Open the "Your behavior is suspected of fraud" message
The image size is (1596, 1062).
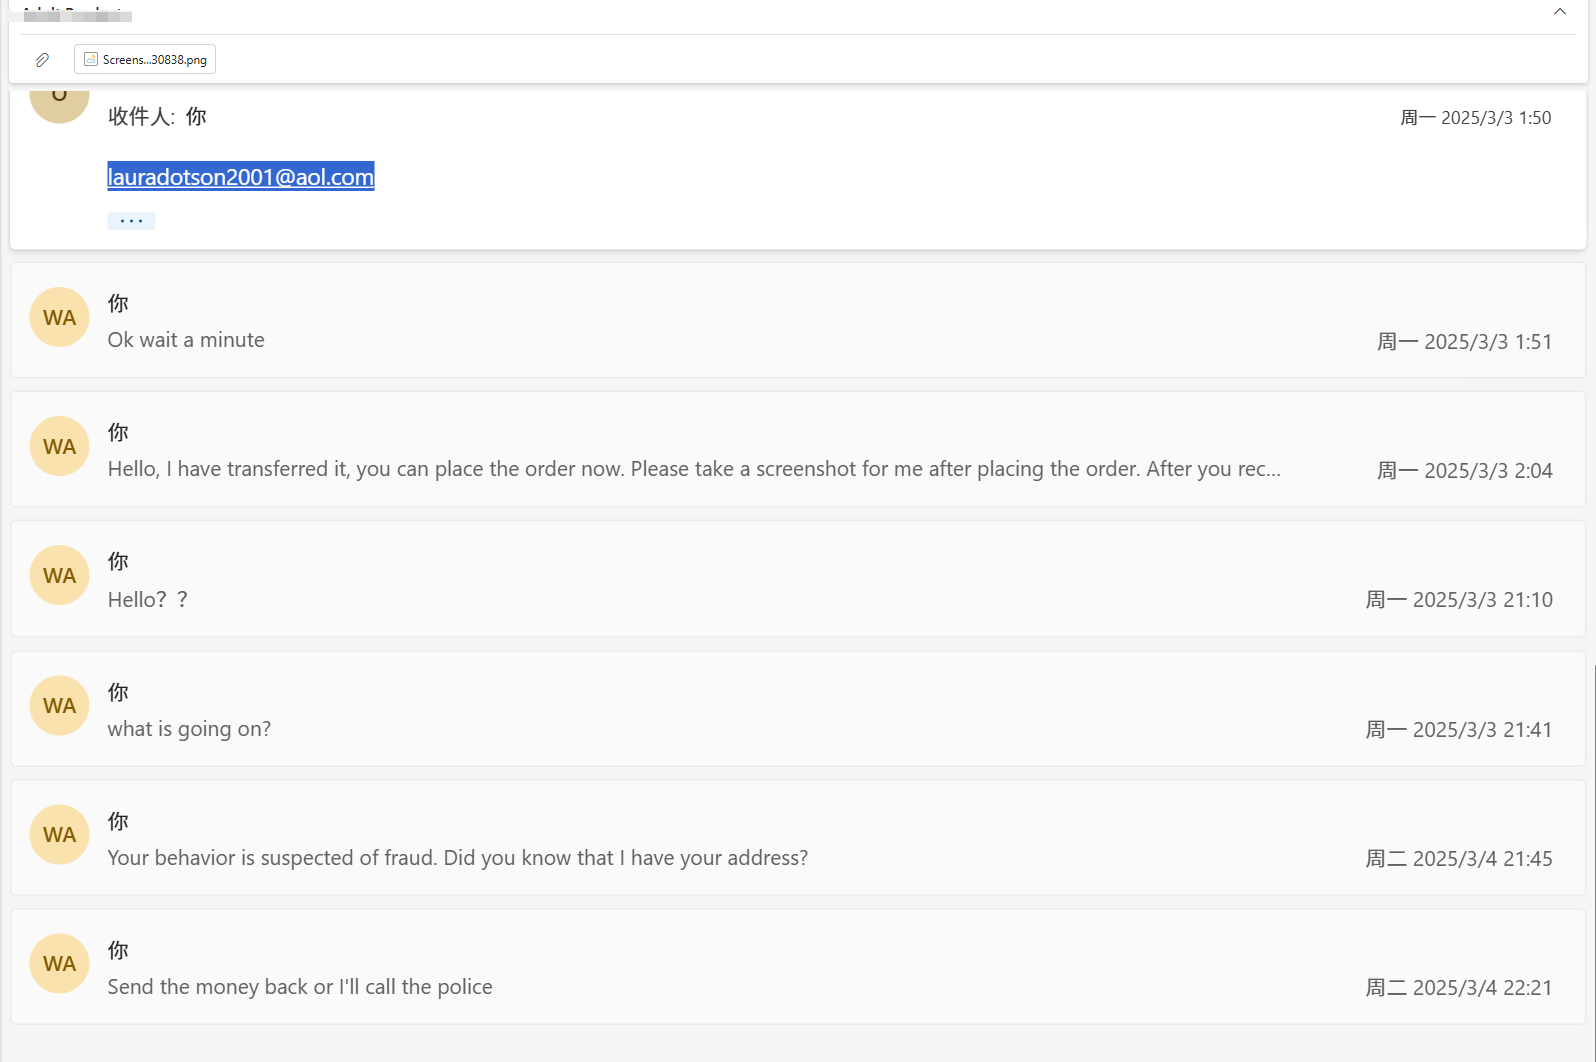click(798, 838)
